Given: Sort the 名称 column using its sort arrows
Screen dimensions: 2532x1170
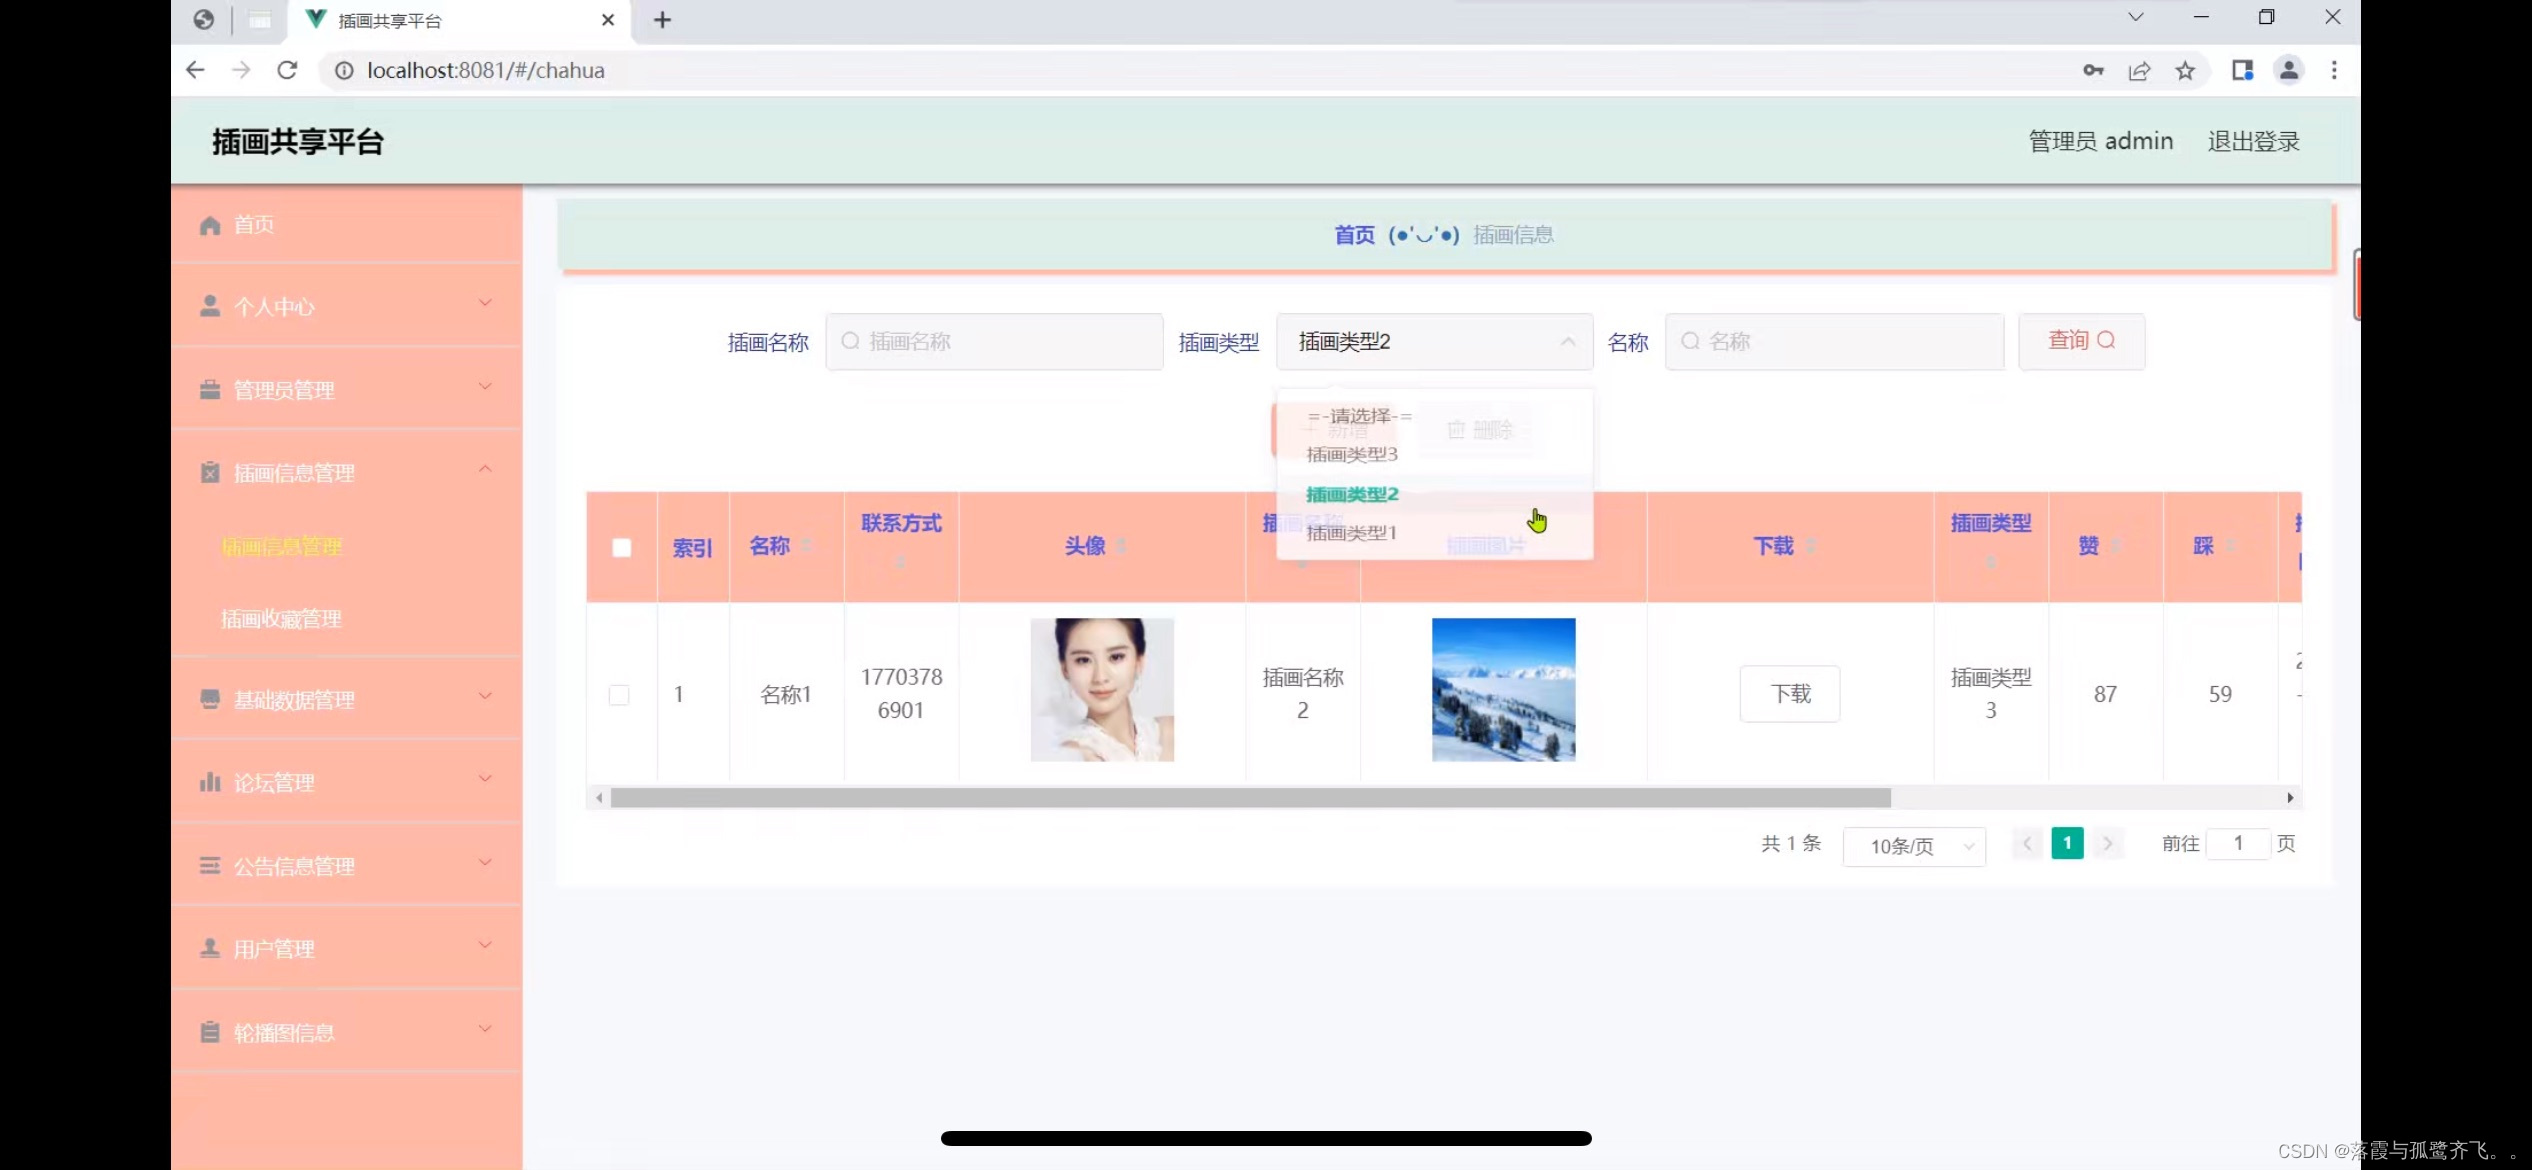Looking at the screenshot, I should tap(807, 546).
